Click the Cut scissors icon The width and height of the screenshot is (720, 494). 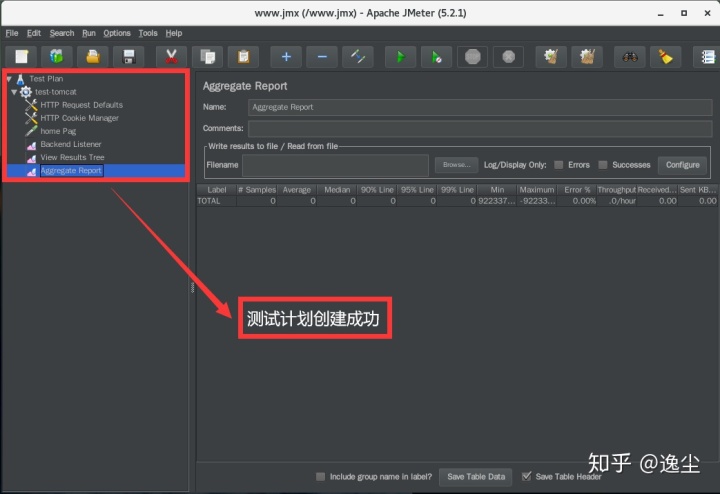171,57
